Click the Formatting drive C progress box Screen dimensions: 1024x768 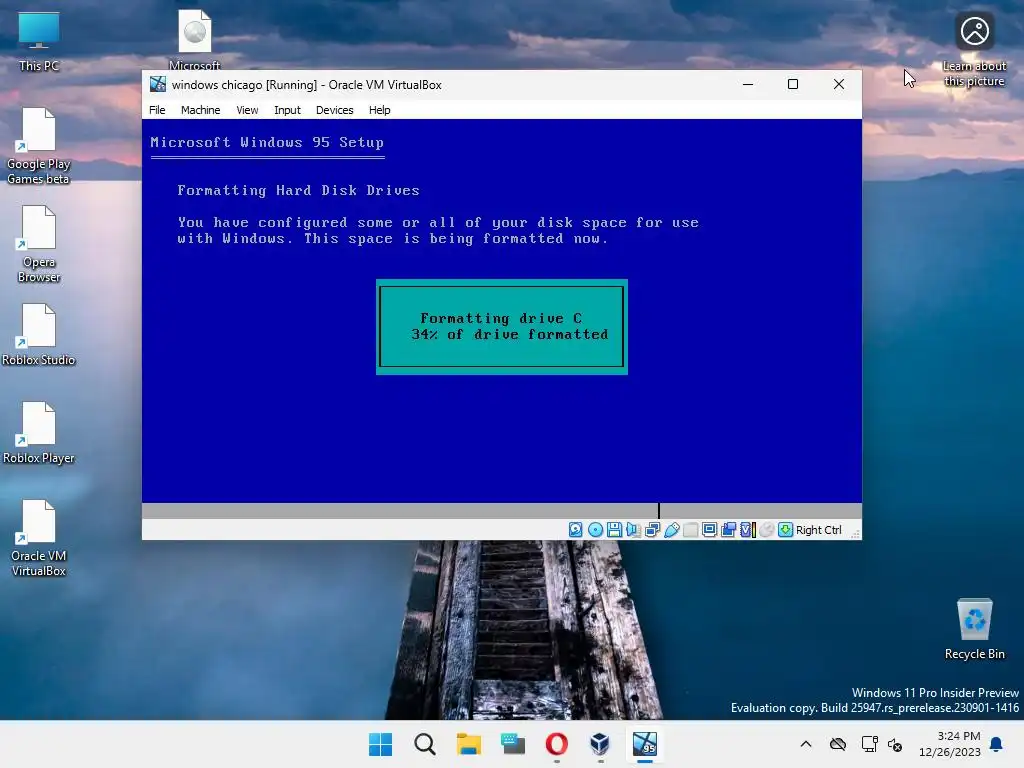pos(502,327)
